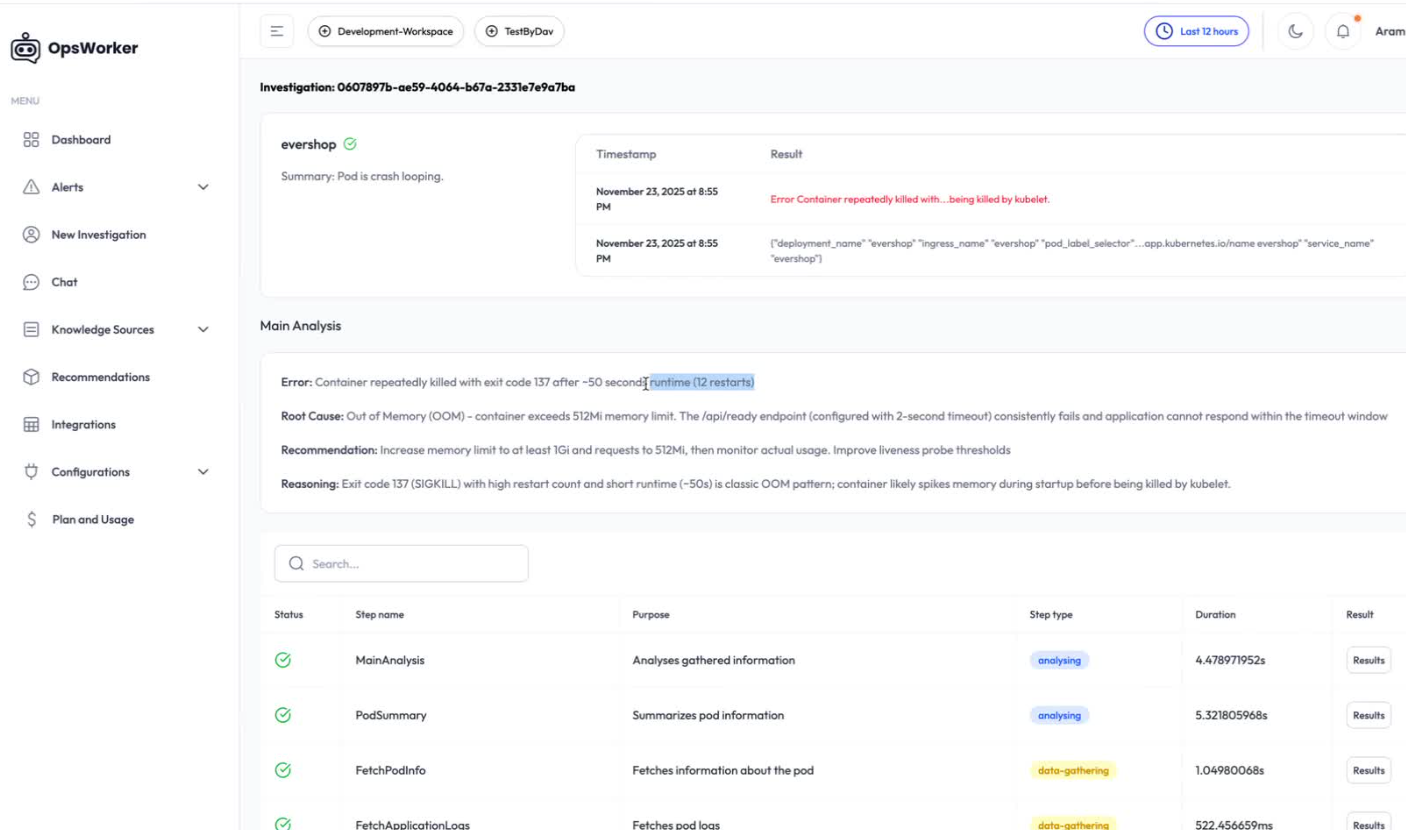Select the TestByDav pill
Screen dimensions: 1406x830
pos(519,32)
